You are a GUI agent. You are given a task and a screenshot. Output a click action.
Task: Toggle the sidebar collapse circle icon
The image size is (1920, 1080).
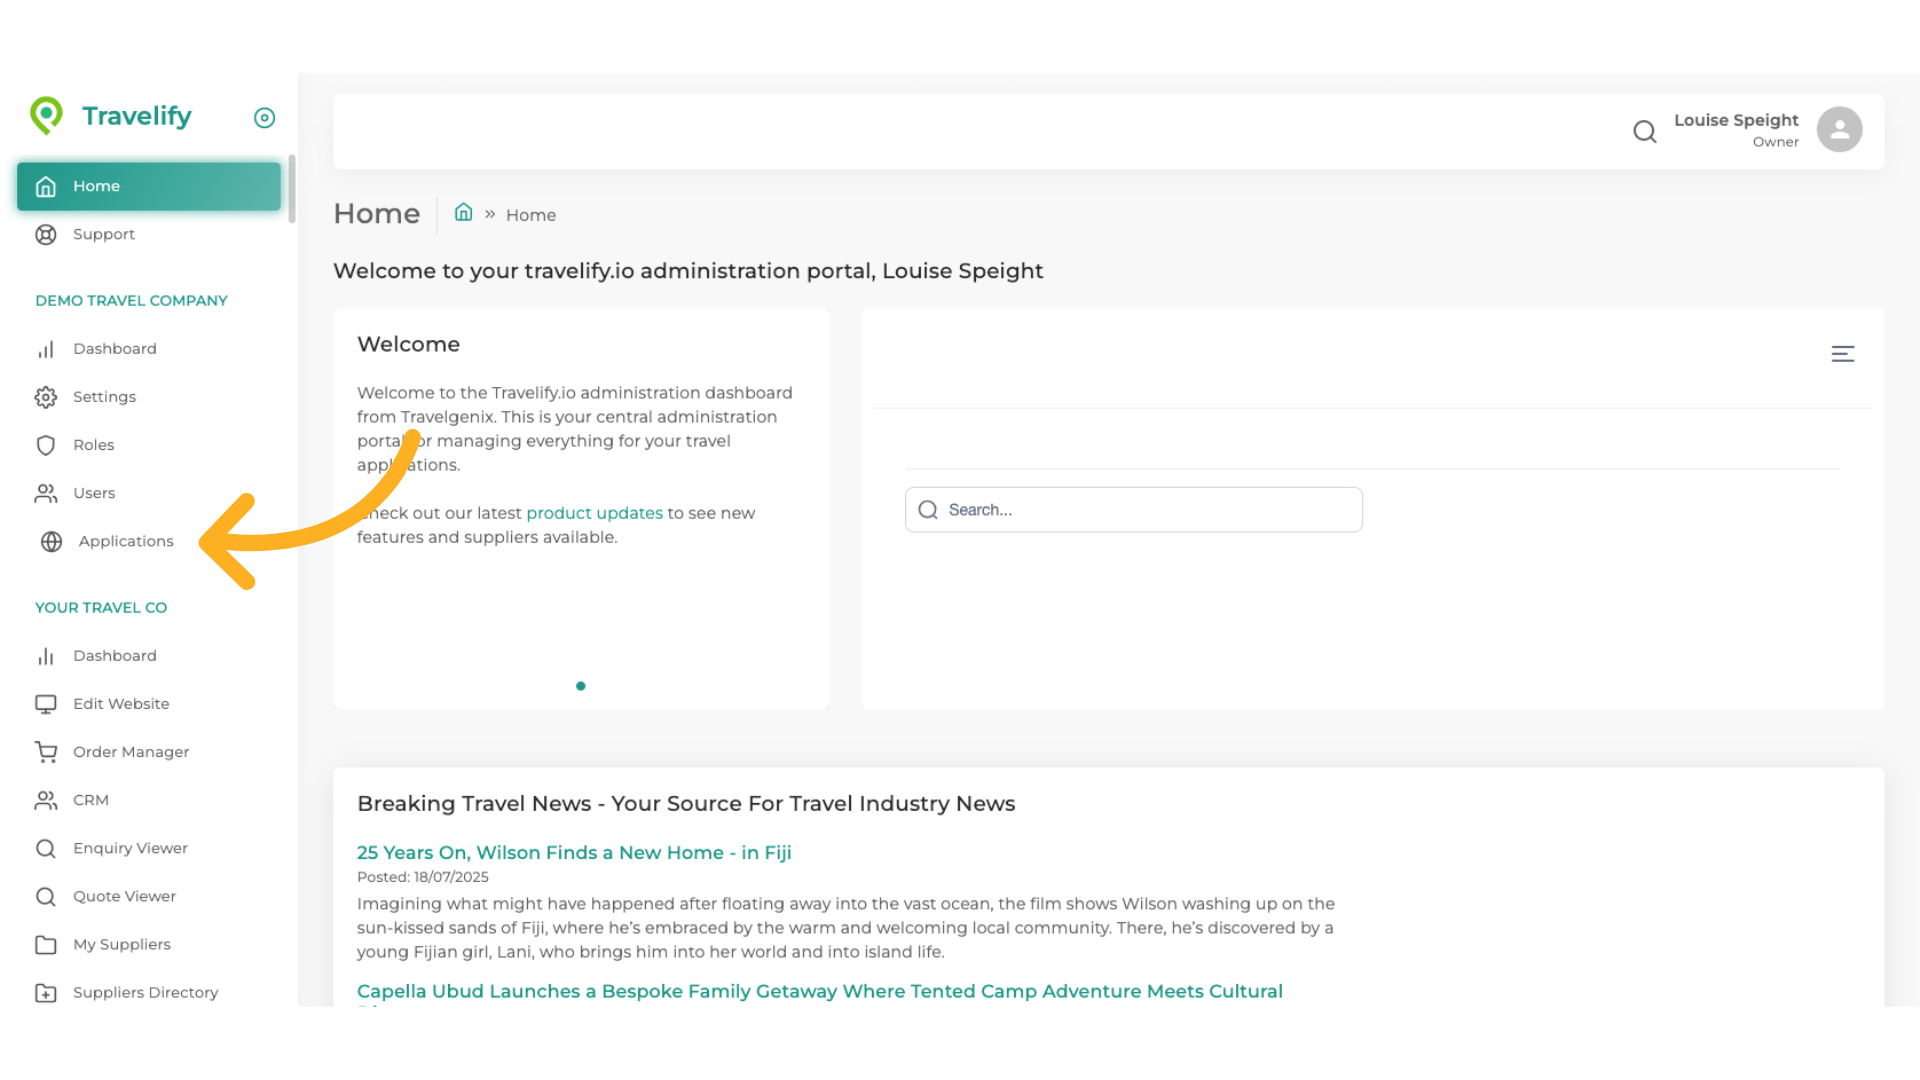click(264, 118)
